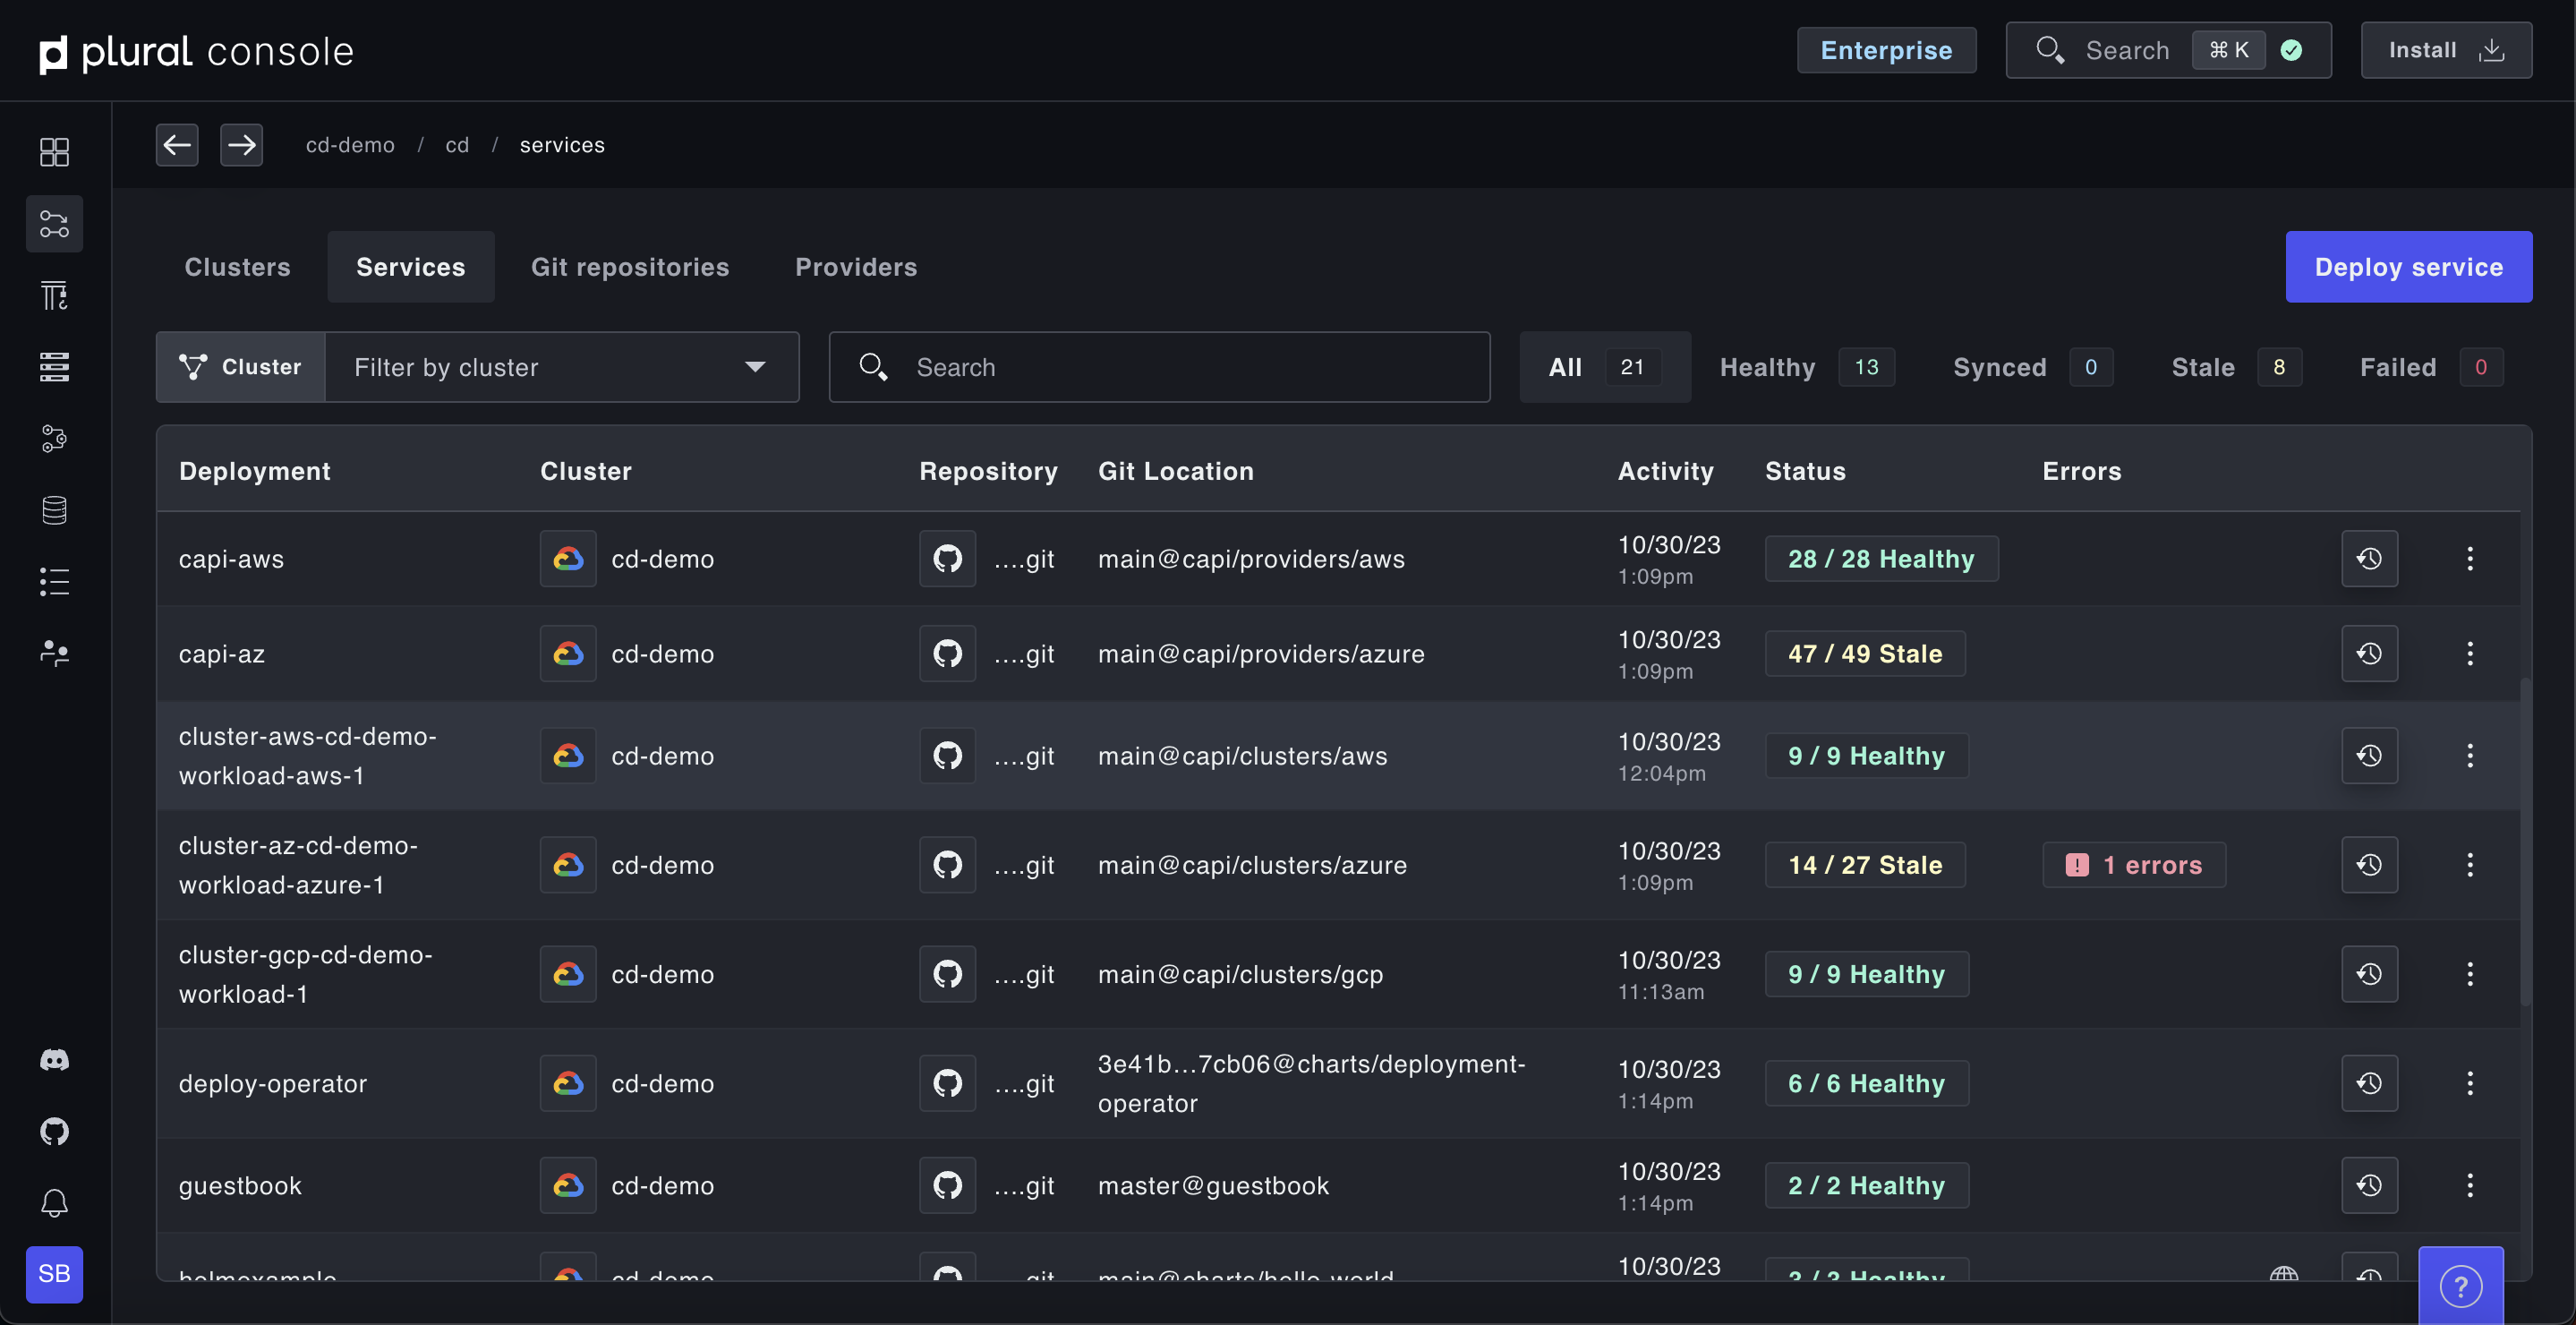Open the Plural console logo

point(196,51)
